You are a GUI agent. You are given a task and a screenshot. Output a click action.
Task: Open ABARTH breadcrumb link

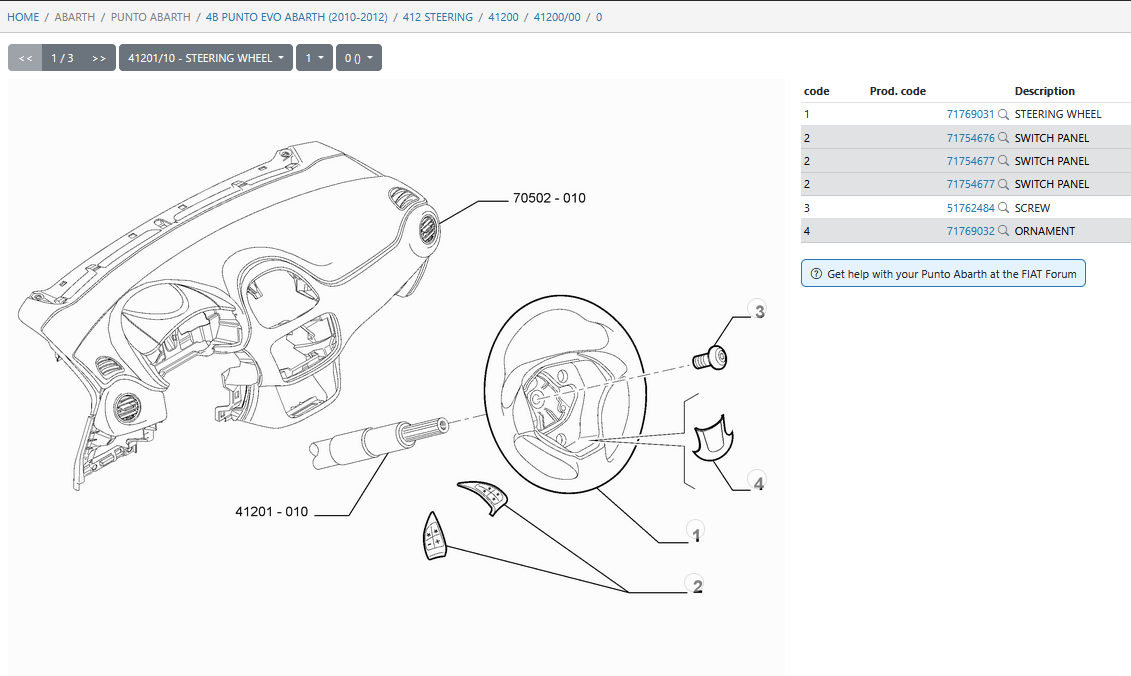point(75,17)
